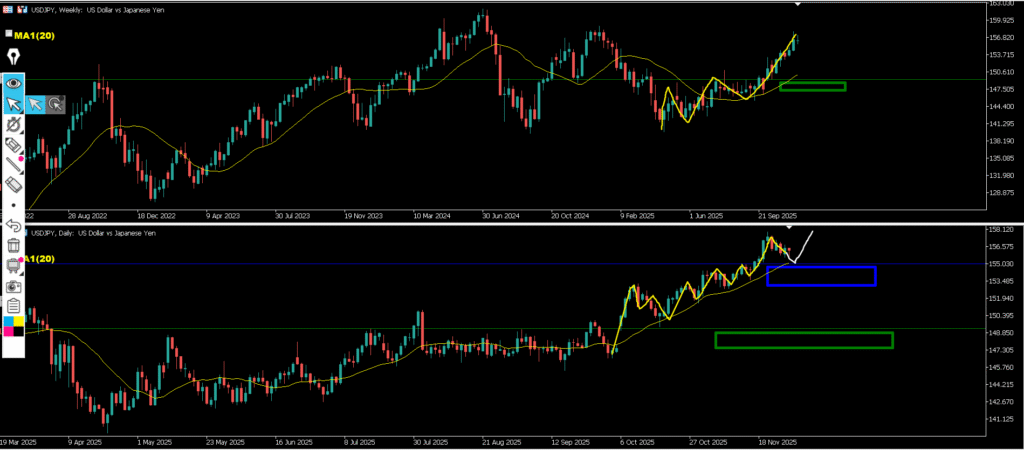
Task: Open the clipboard notes icon
Action: click(14, 306)
